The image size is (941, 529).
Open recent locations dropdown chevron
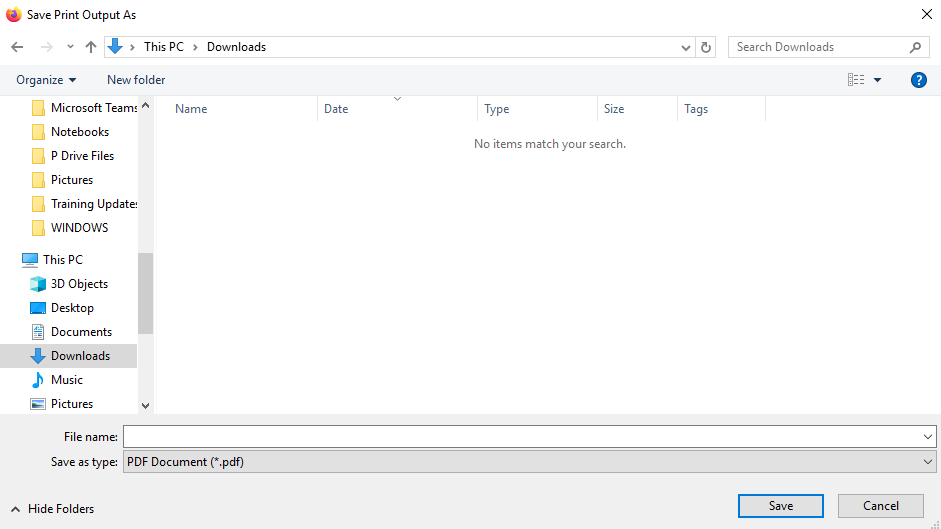point(70,47)
